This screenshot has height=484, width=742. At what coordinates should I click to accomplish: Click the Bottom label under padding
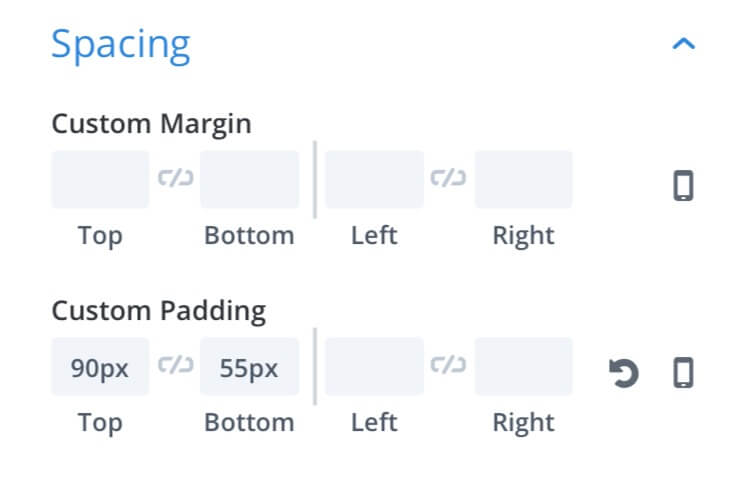[249, 422]
